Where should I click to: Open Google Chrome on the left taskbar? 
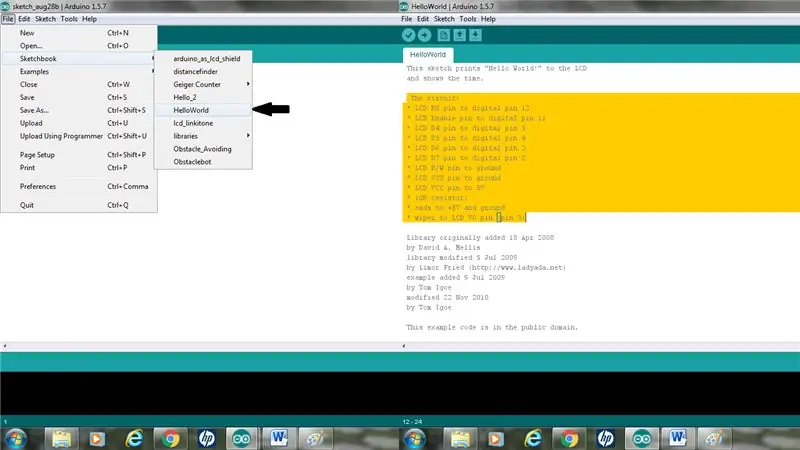pyautogui.click(x=170, y=439)
